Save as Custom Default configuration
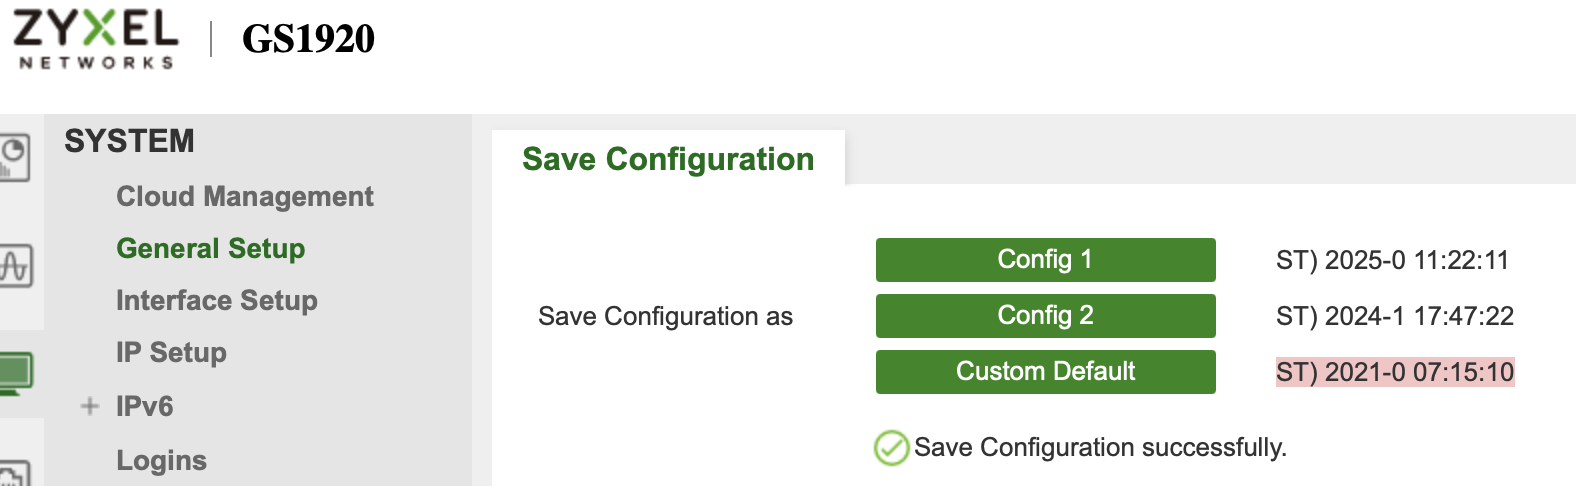 (x=1045, y=372)
